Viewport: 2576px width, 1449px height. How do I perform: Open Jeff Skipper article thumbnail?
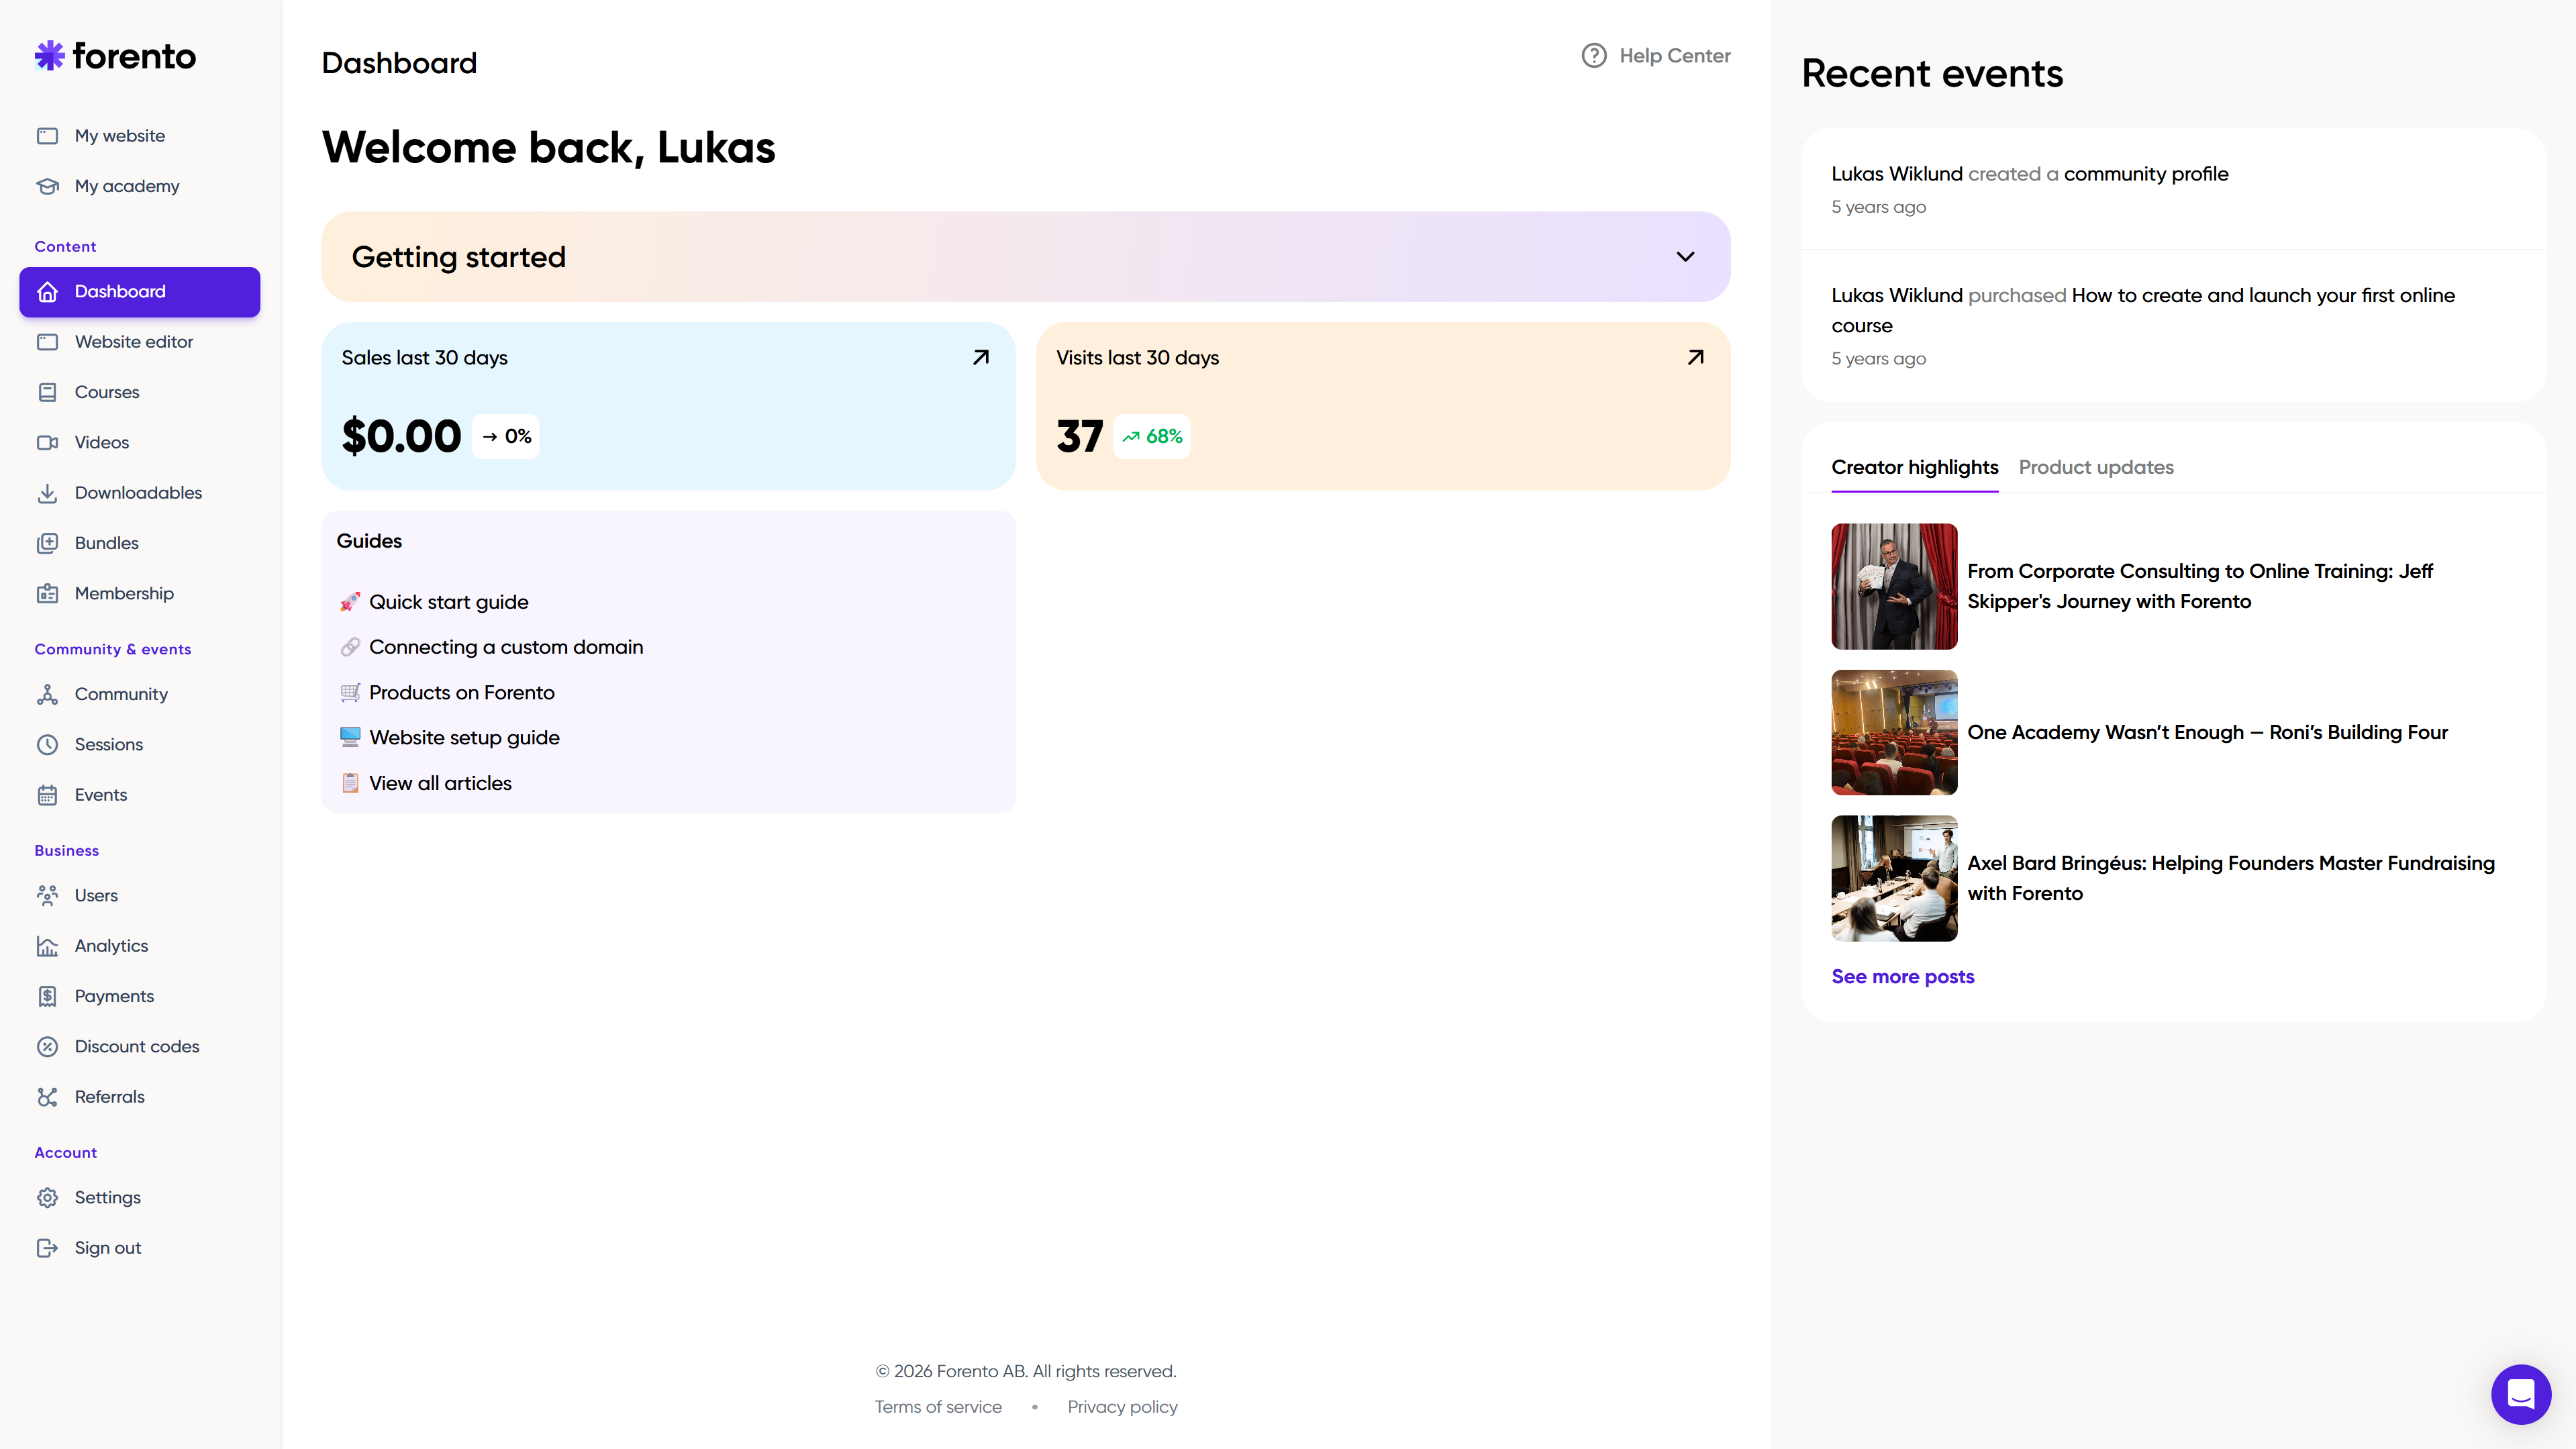1893,586
